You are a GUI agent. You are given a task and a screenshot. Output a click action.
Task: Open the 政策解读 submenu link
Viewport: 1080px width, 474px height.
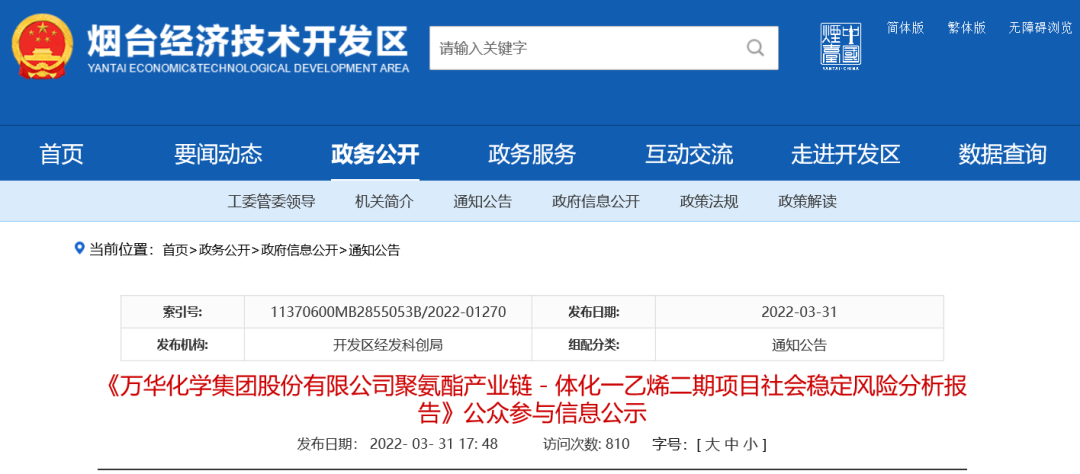point(807,202)
